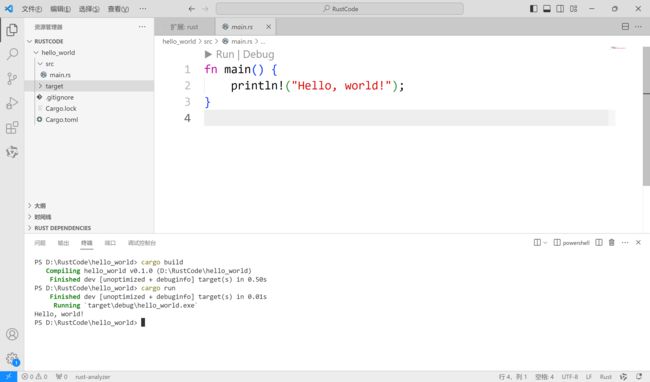Viewport: 650px width, 382px height.
Task: Switch to the Debug Console tab
Action: click(142, 243)
